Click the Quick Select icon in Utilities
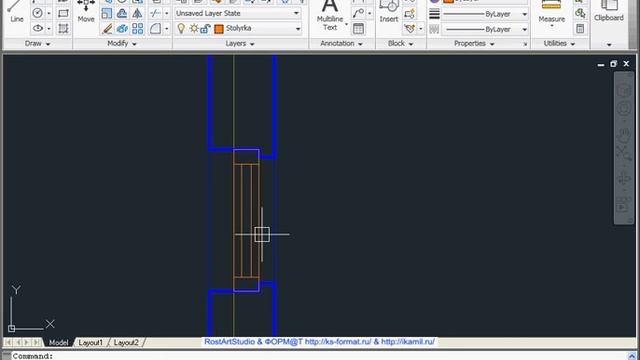640x360 pixels. 580,13
